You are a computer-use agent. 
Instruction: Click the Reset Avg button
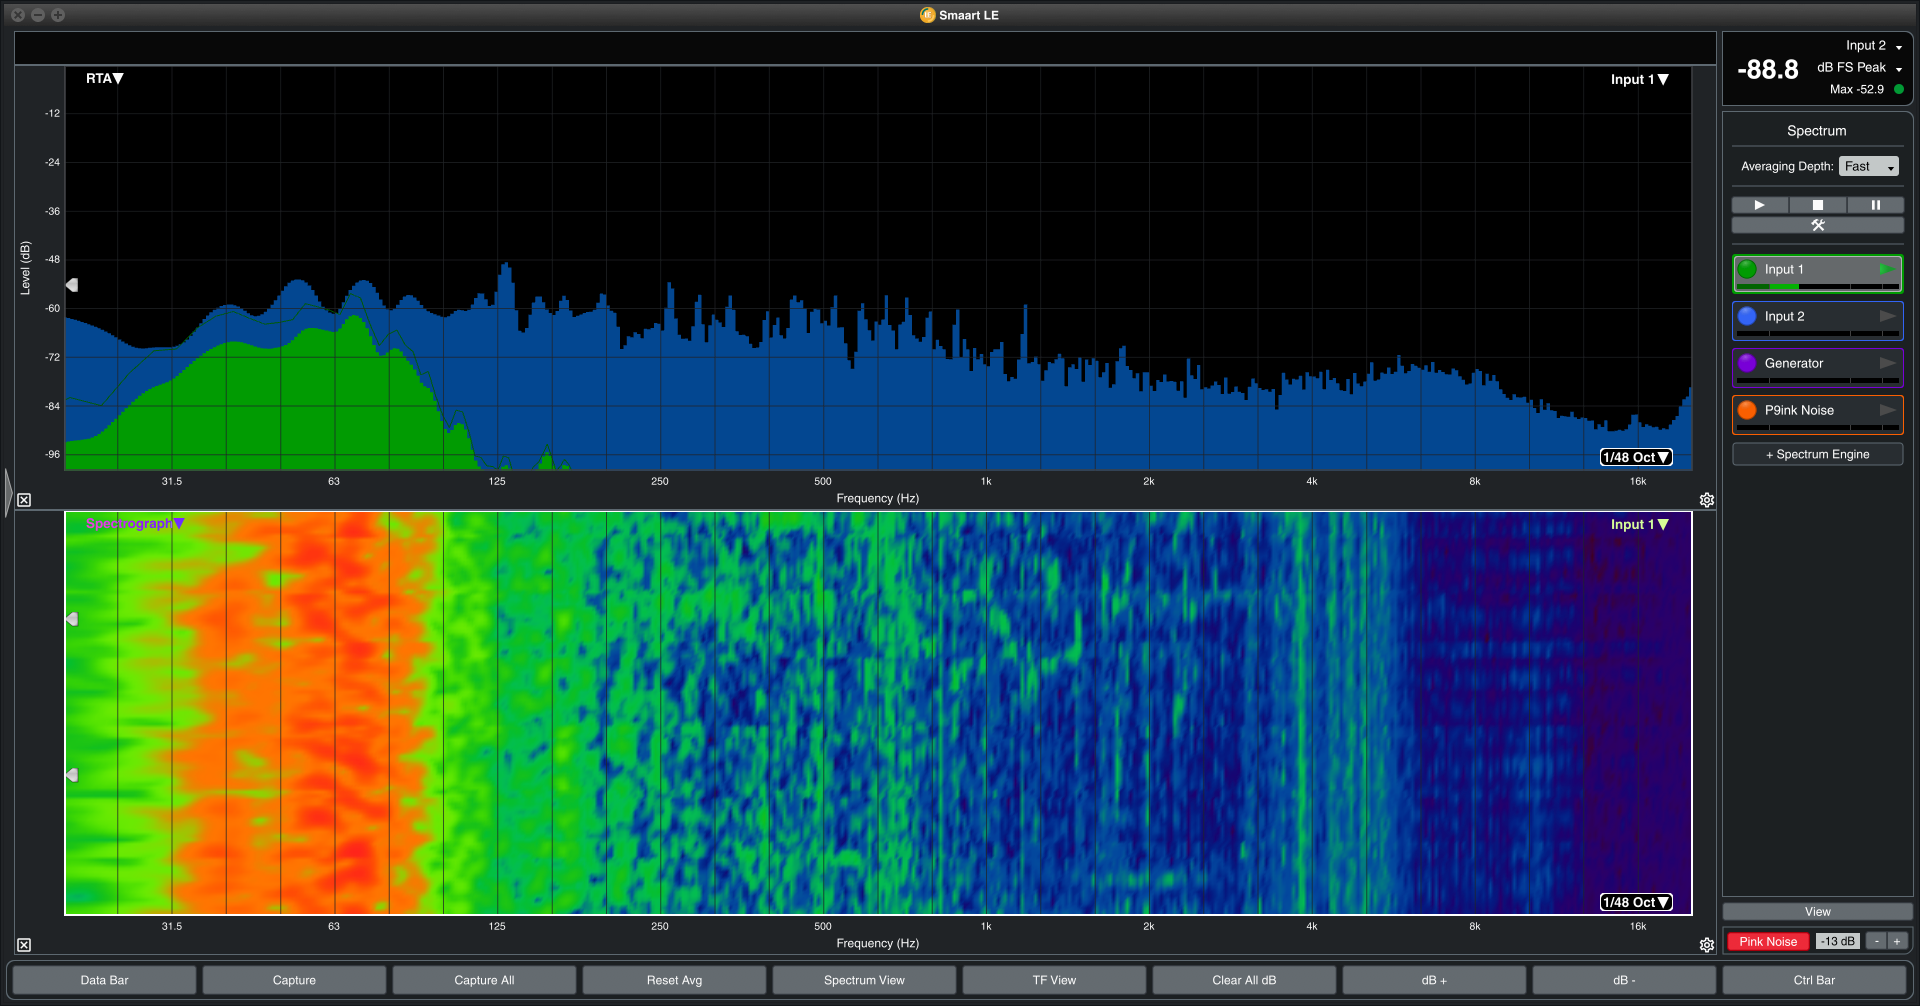[674, 980]
